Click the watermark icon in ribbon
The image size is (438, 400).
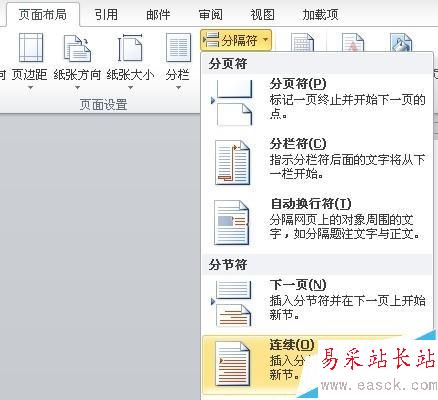[353, 42]
